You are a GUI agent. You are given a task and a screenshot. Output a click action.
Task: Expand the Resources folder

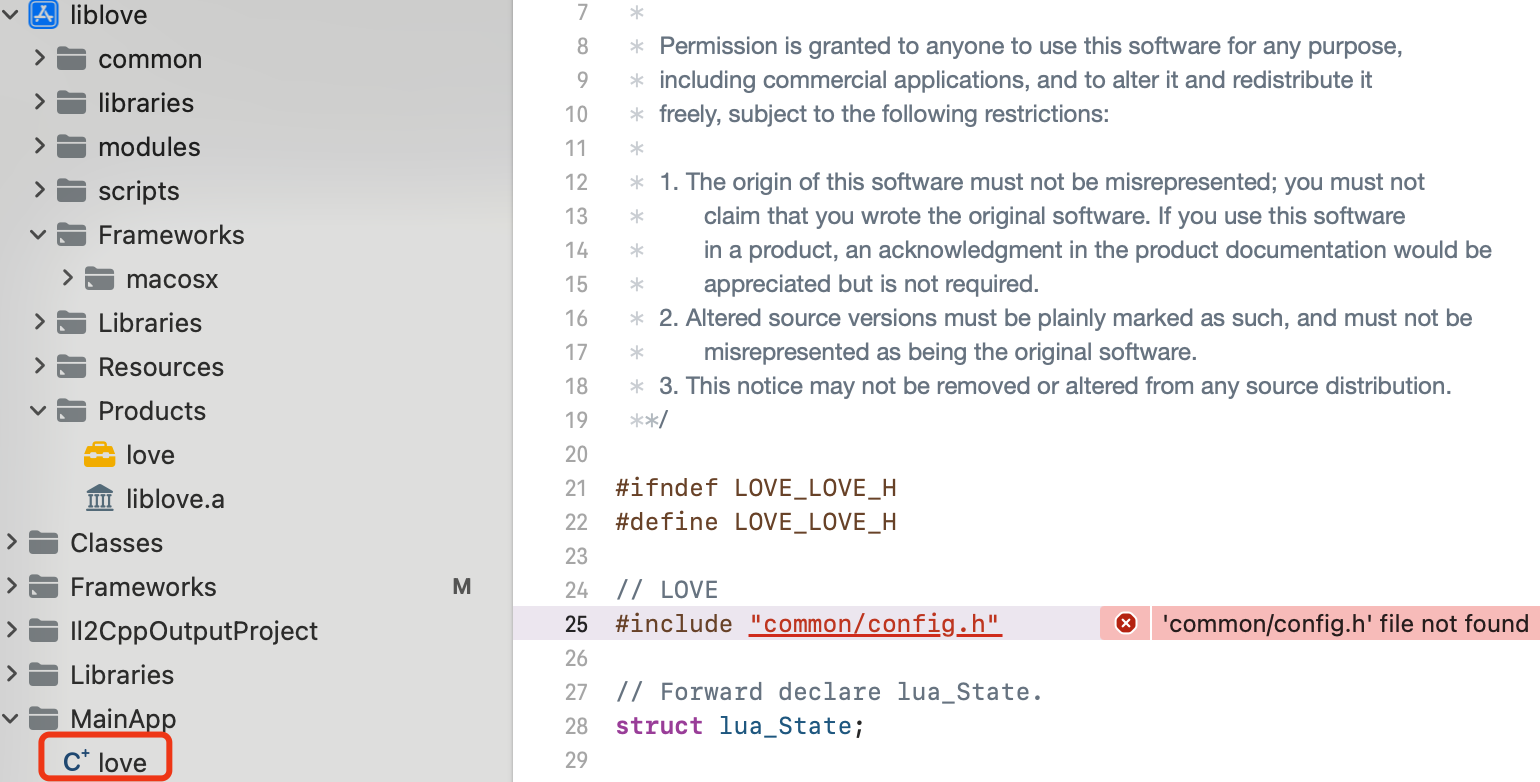pos(39,367)
